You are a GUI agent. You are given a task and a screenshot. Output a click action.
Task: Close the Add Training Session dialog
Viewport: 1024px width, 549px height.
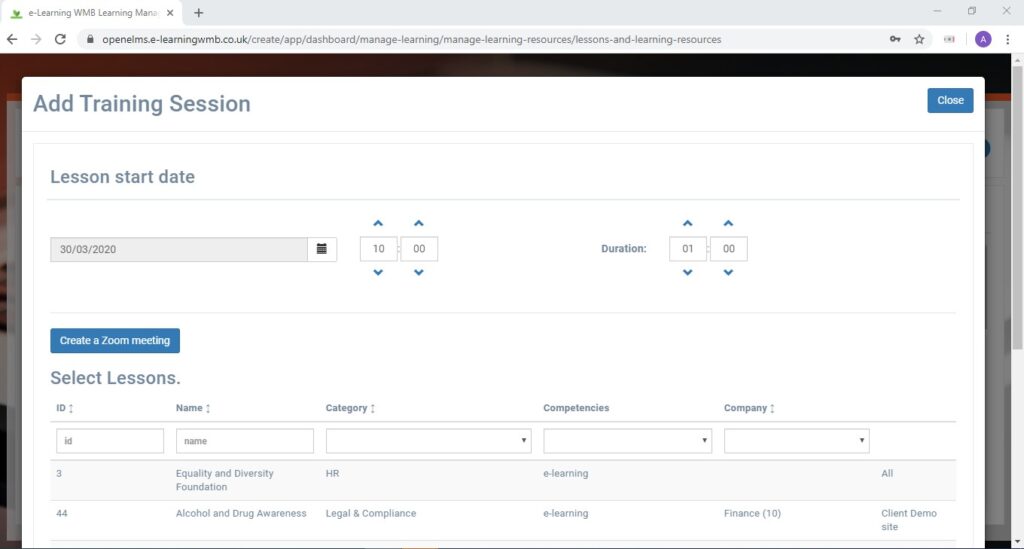[x=950, y=101]
